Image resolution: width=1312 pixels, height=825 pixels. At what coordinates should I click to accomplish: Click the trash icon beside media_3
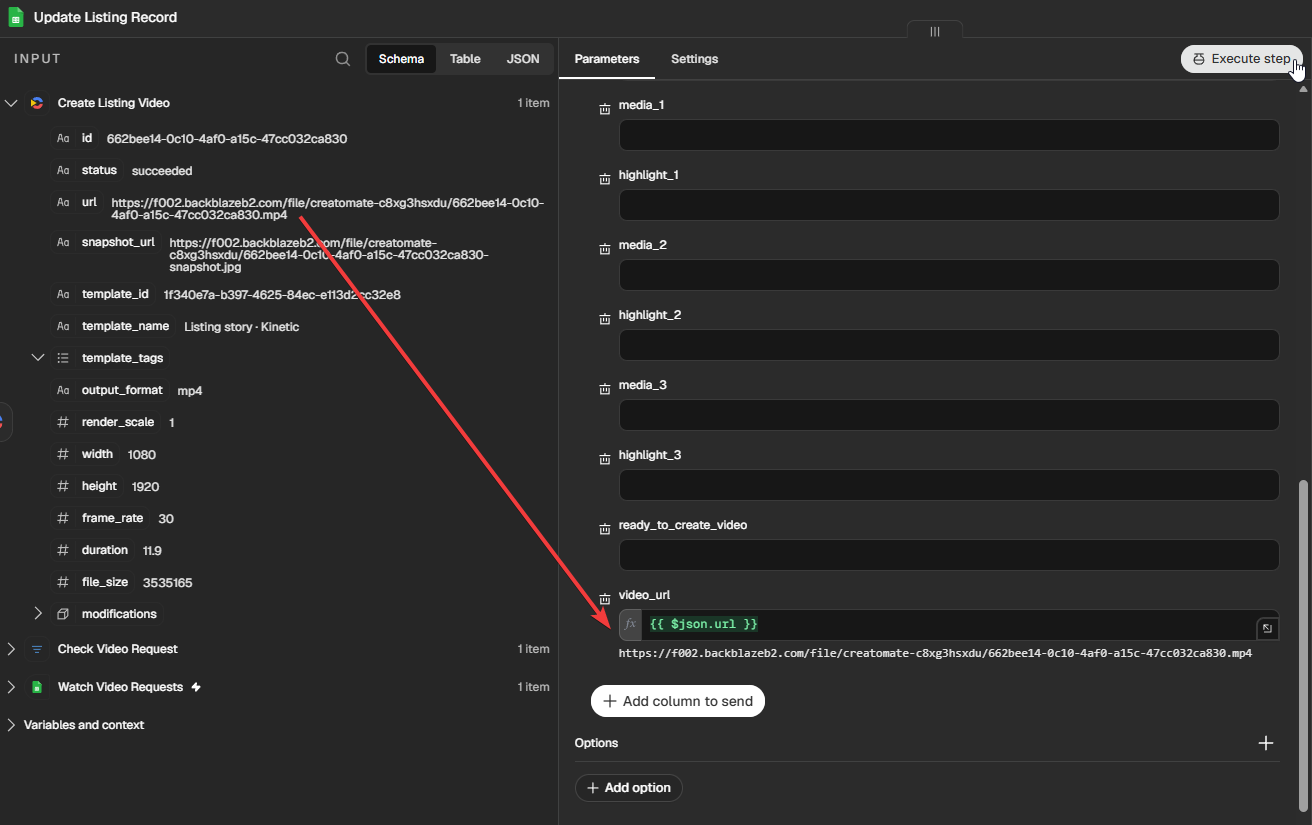click(x=604, y=389)
